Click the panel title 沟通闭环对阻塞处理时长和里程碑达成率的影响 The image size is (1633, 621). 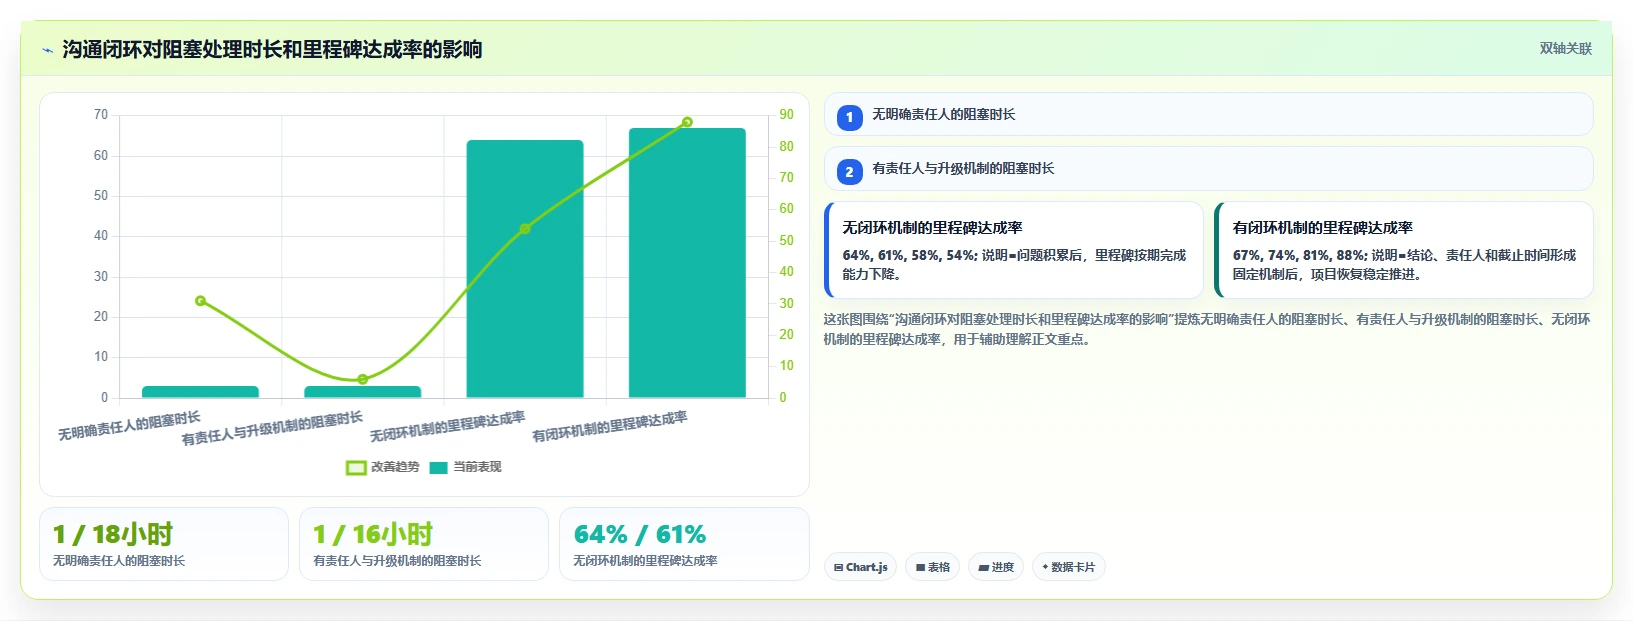(272, 50)
